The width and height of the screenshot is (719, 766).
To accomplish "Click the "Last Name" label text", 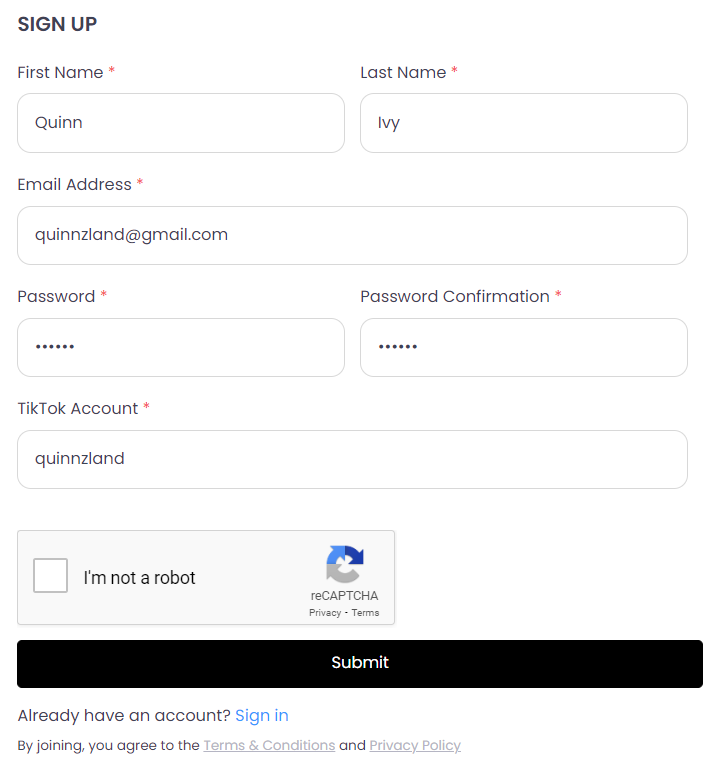I will (x=403, y=72).
